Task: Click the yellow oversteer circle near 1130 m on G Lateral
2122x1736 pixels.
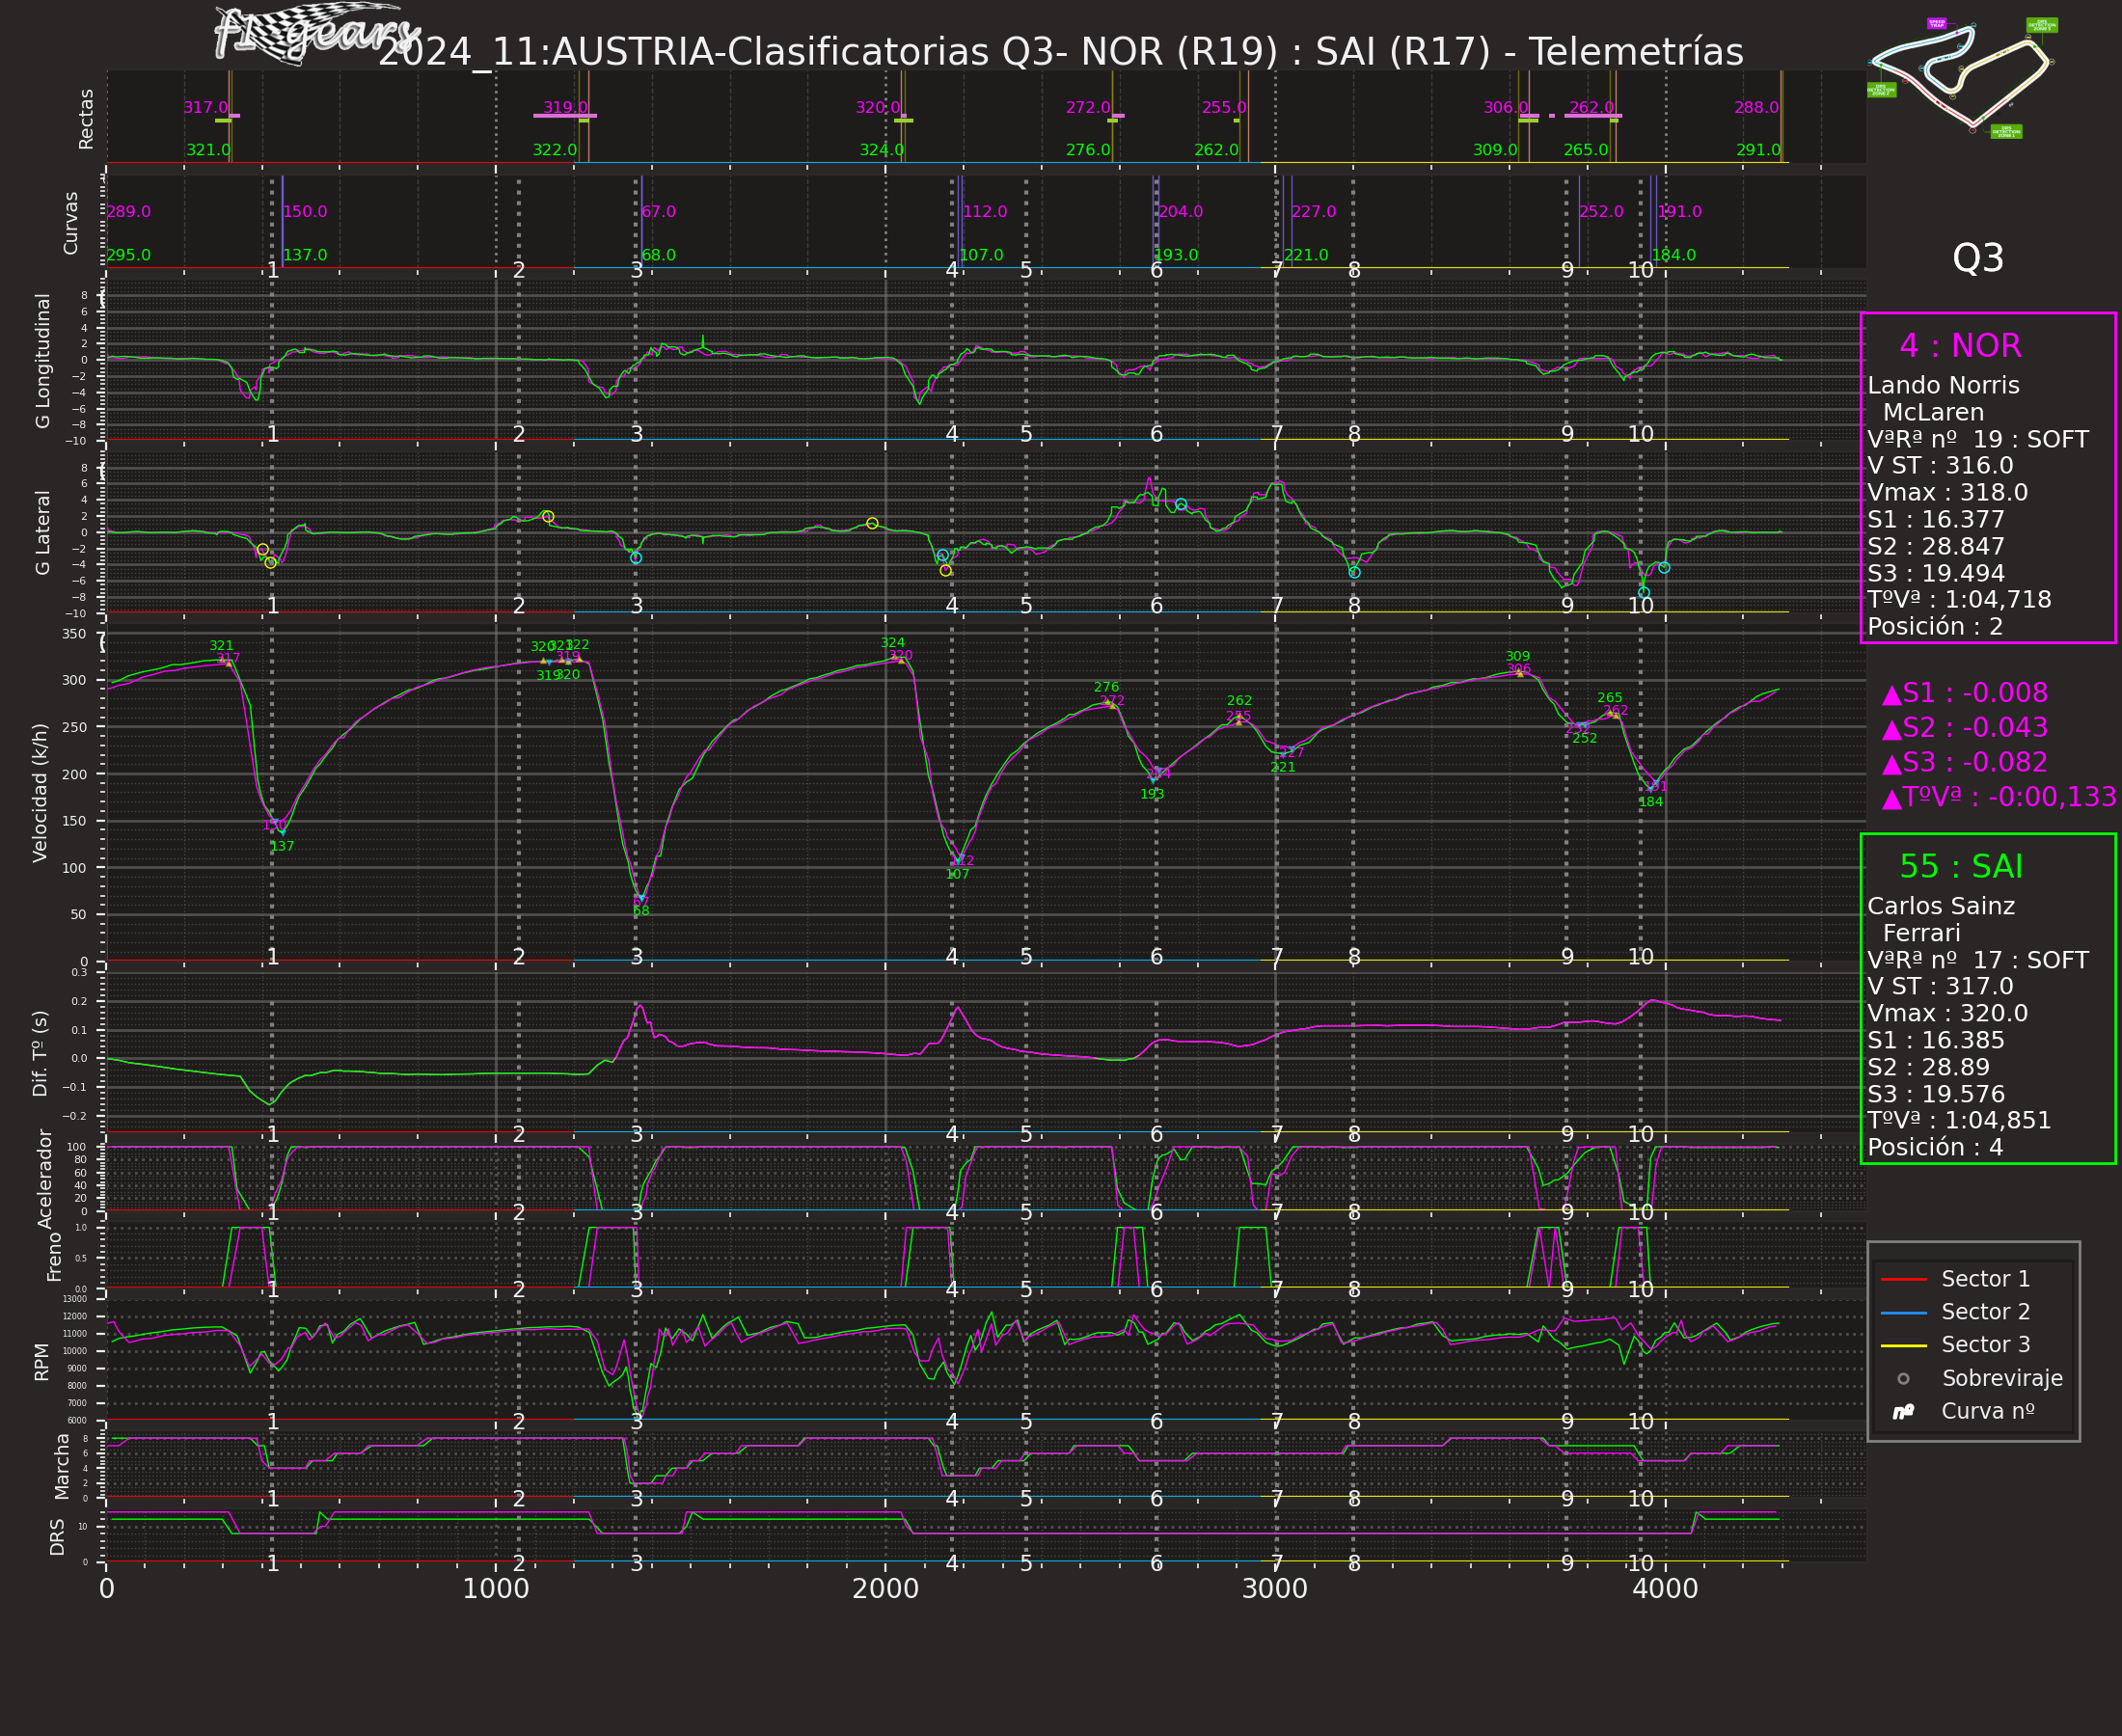Action: 547,517
